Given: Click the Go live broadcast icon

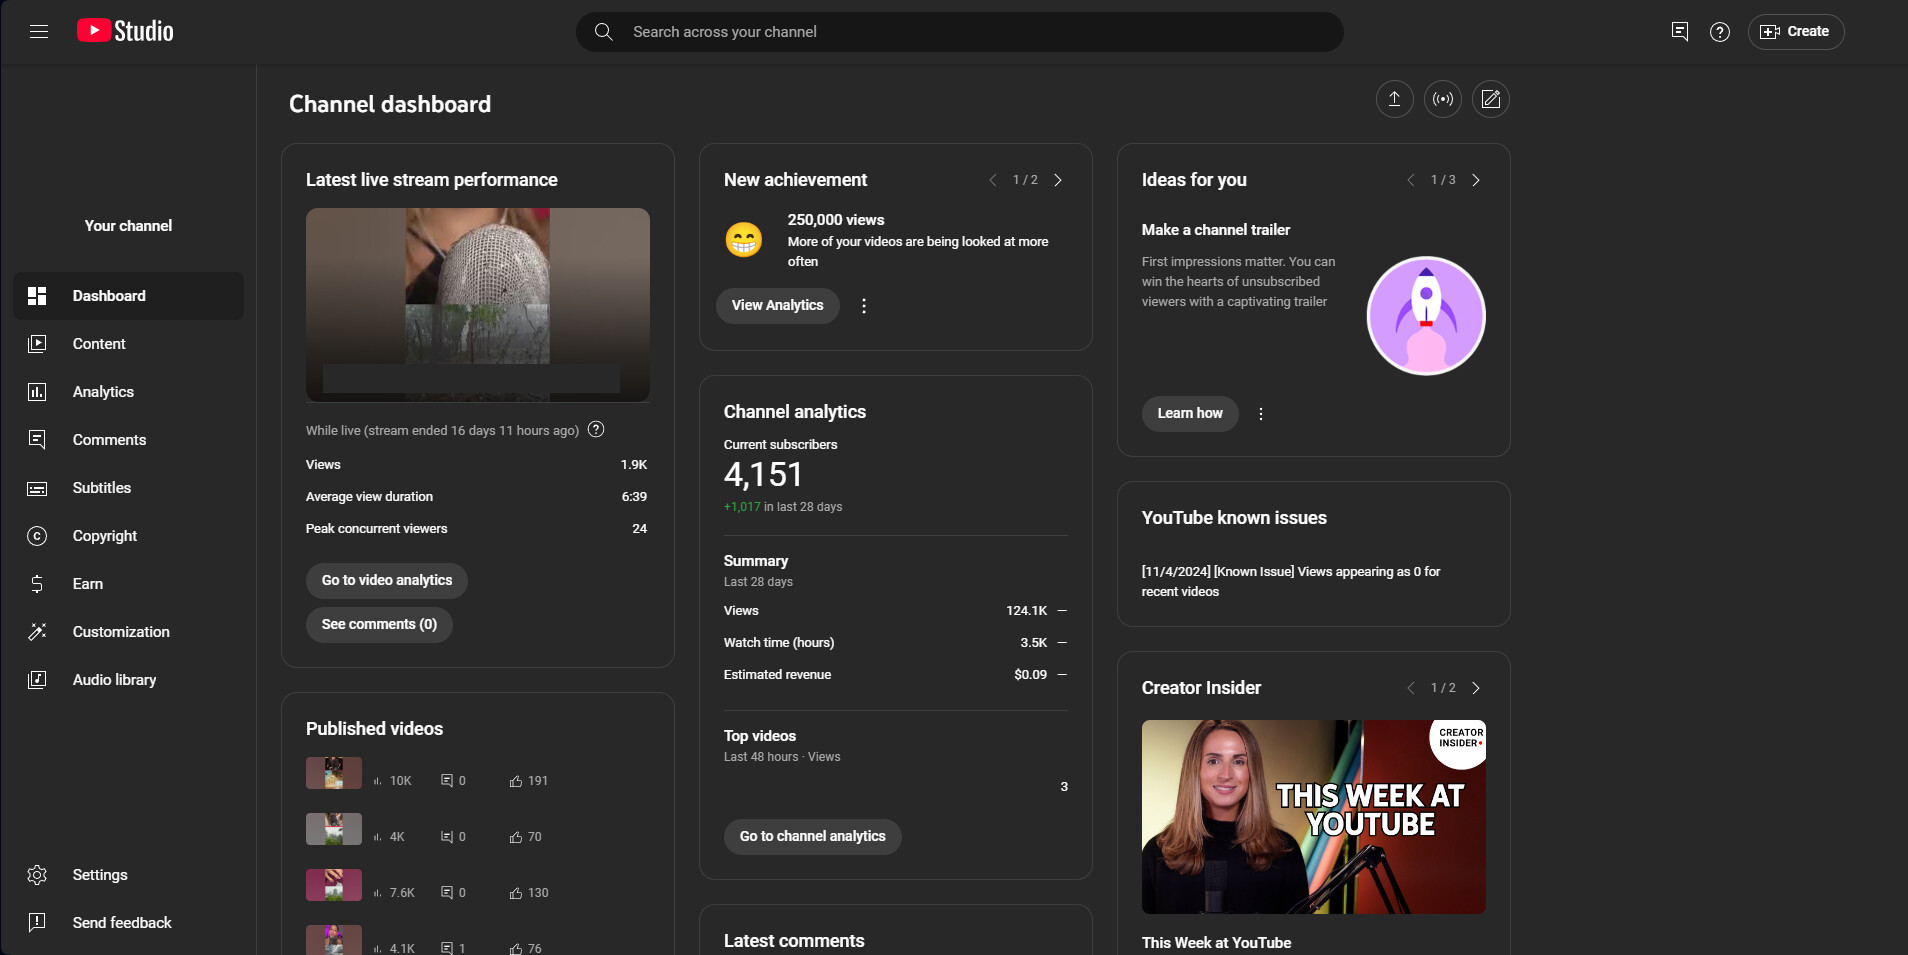Looking at the screenshot, I should pyautogui.click(x=1442, y=99).
